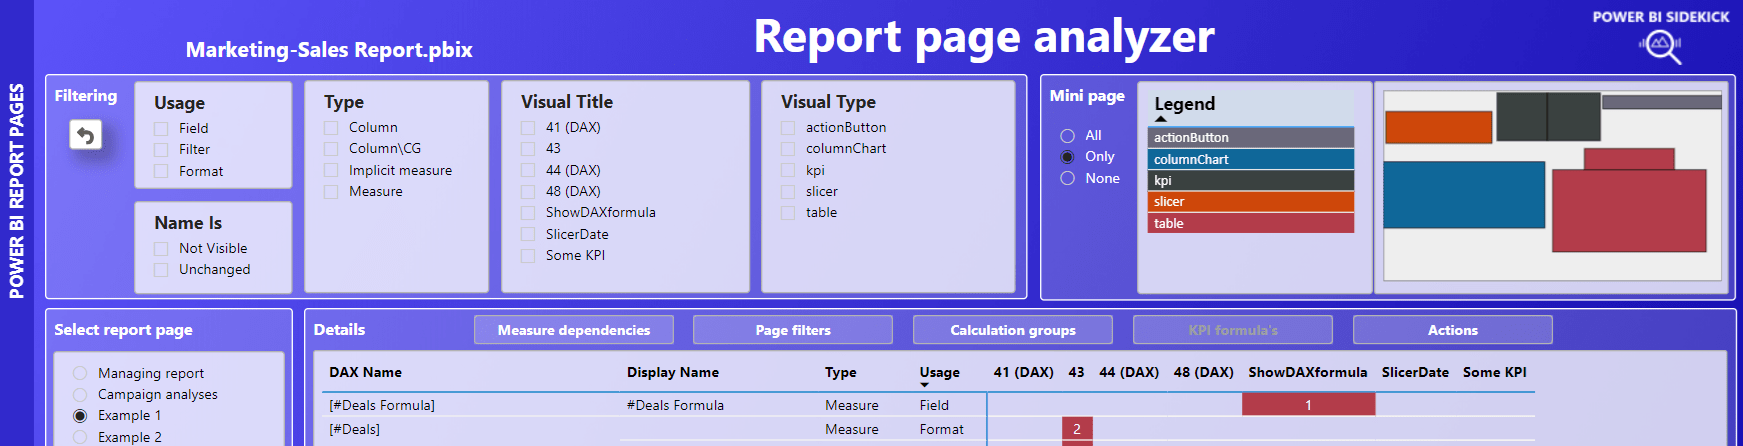Click the large red table visual in mini page
The height and width of the screenshot is (446, 1743).
coord(1628,210)
